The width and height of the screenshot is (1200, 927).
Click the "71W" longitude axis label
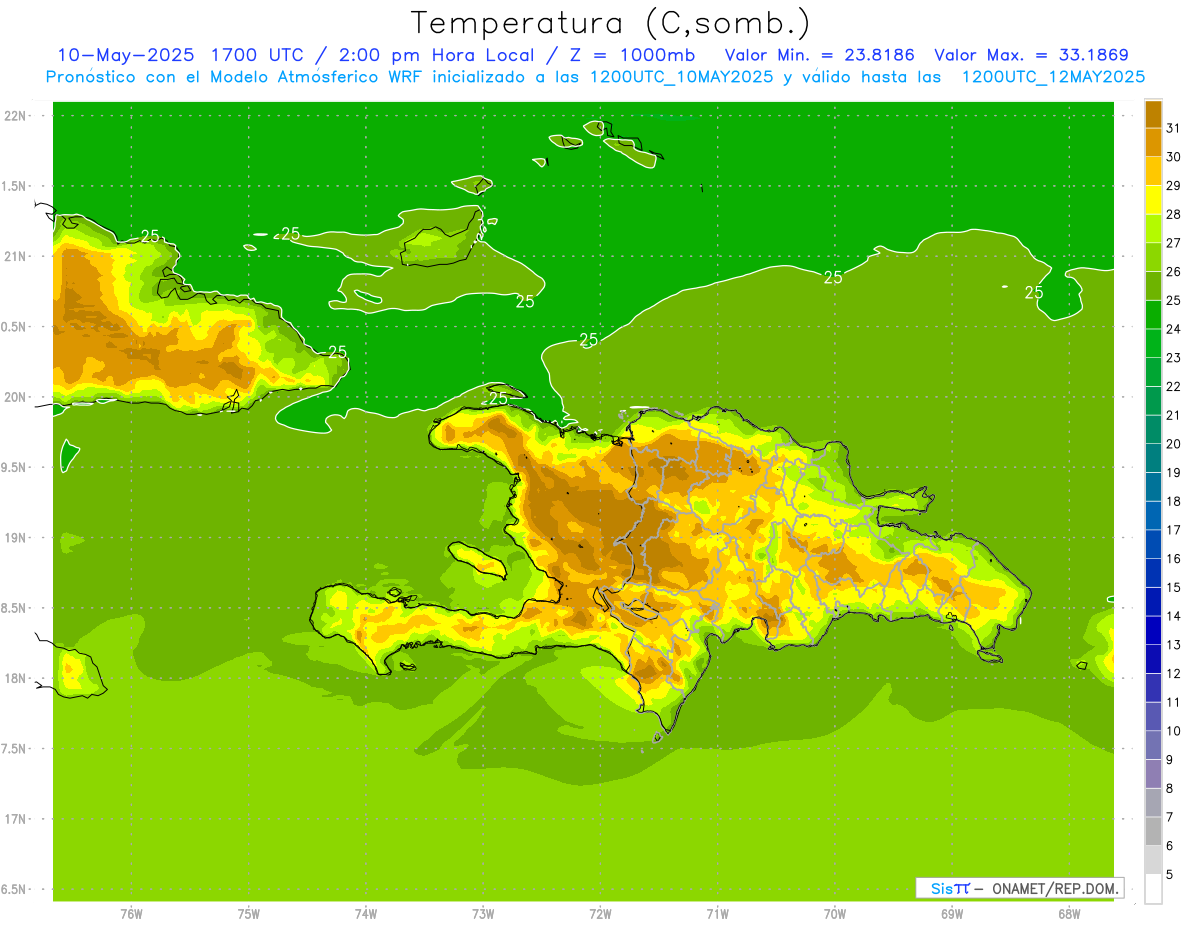point(717,913)
